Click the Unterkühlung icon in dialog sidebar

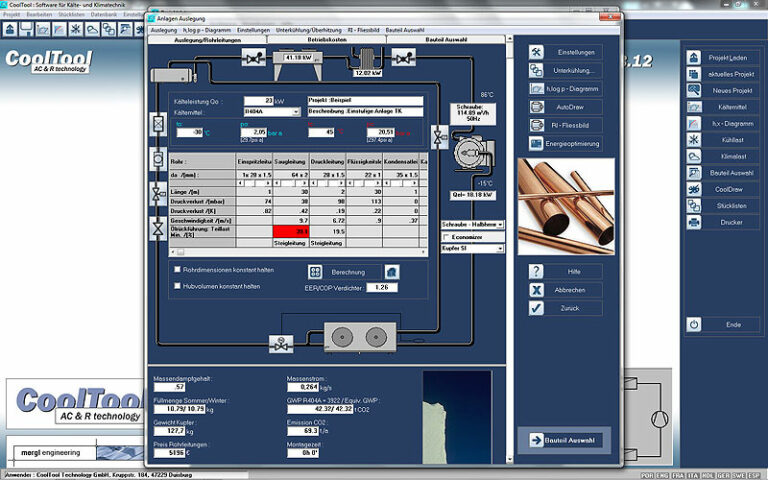pos(536,71)
